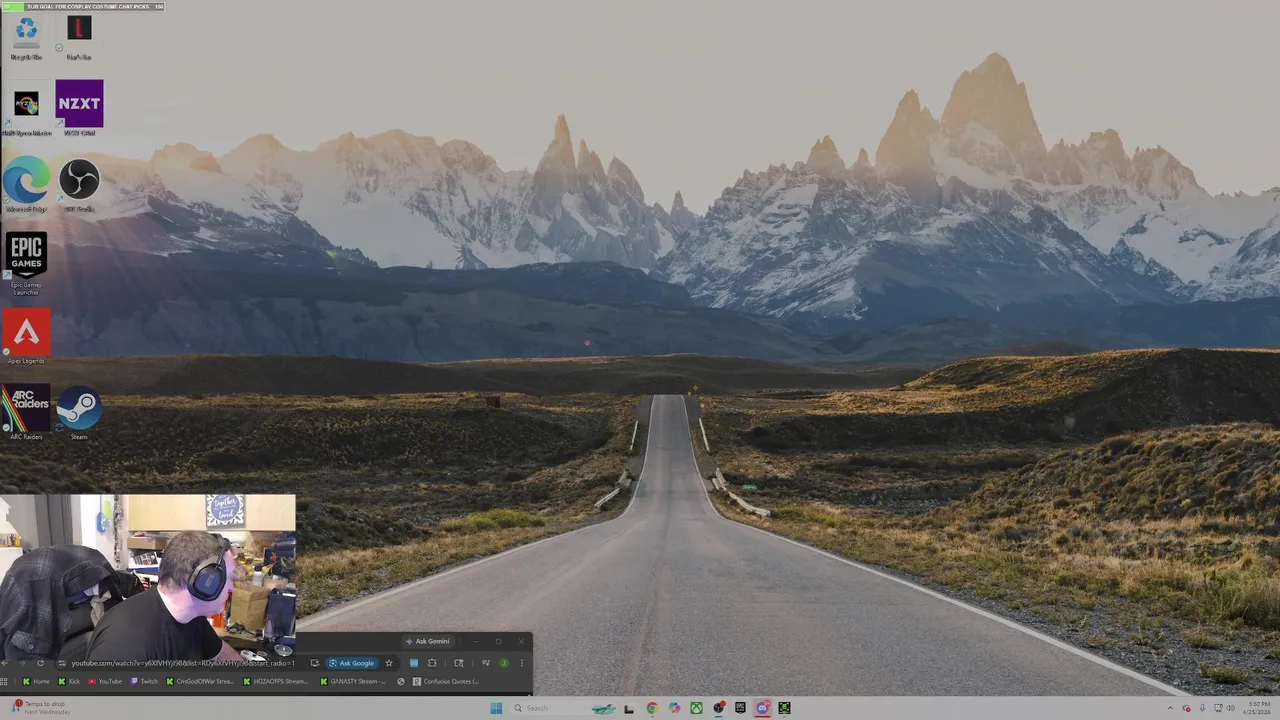Open the NZXT CAM desktop shortcut
This screenshot has width=1280, height=720.
[x=79, y=108]
